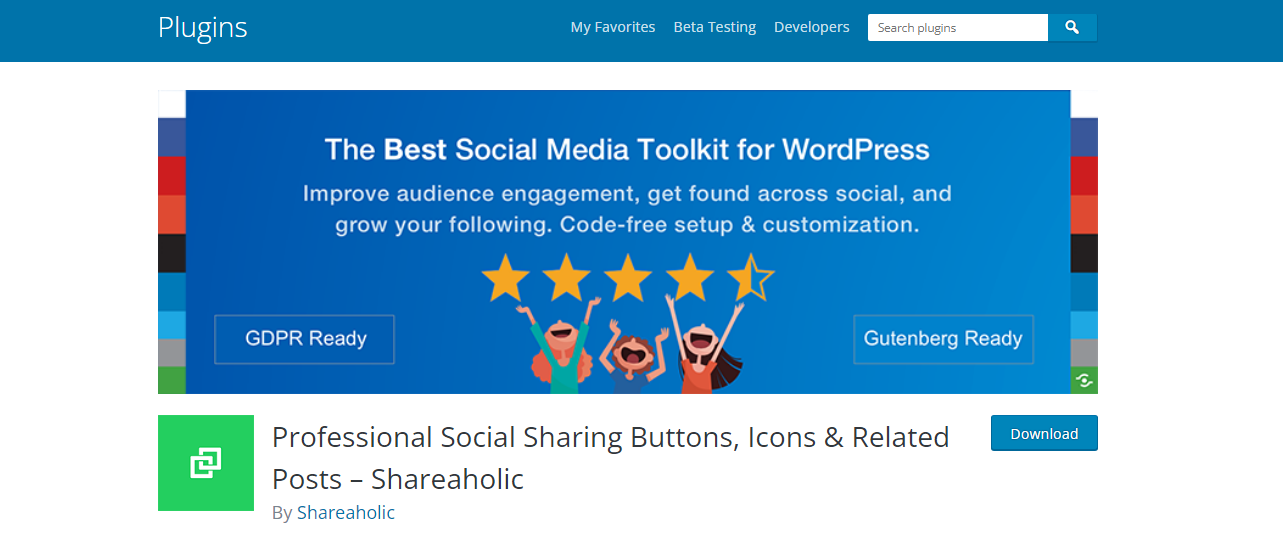Focus the Search plugins field
Viewport: 1283px width, 544px height.
[958, 28]
